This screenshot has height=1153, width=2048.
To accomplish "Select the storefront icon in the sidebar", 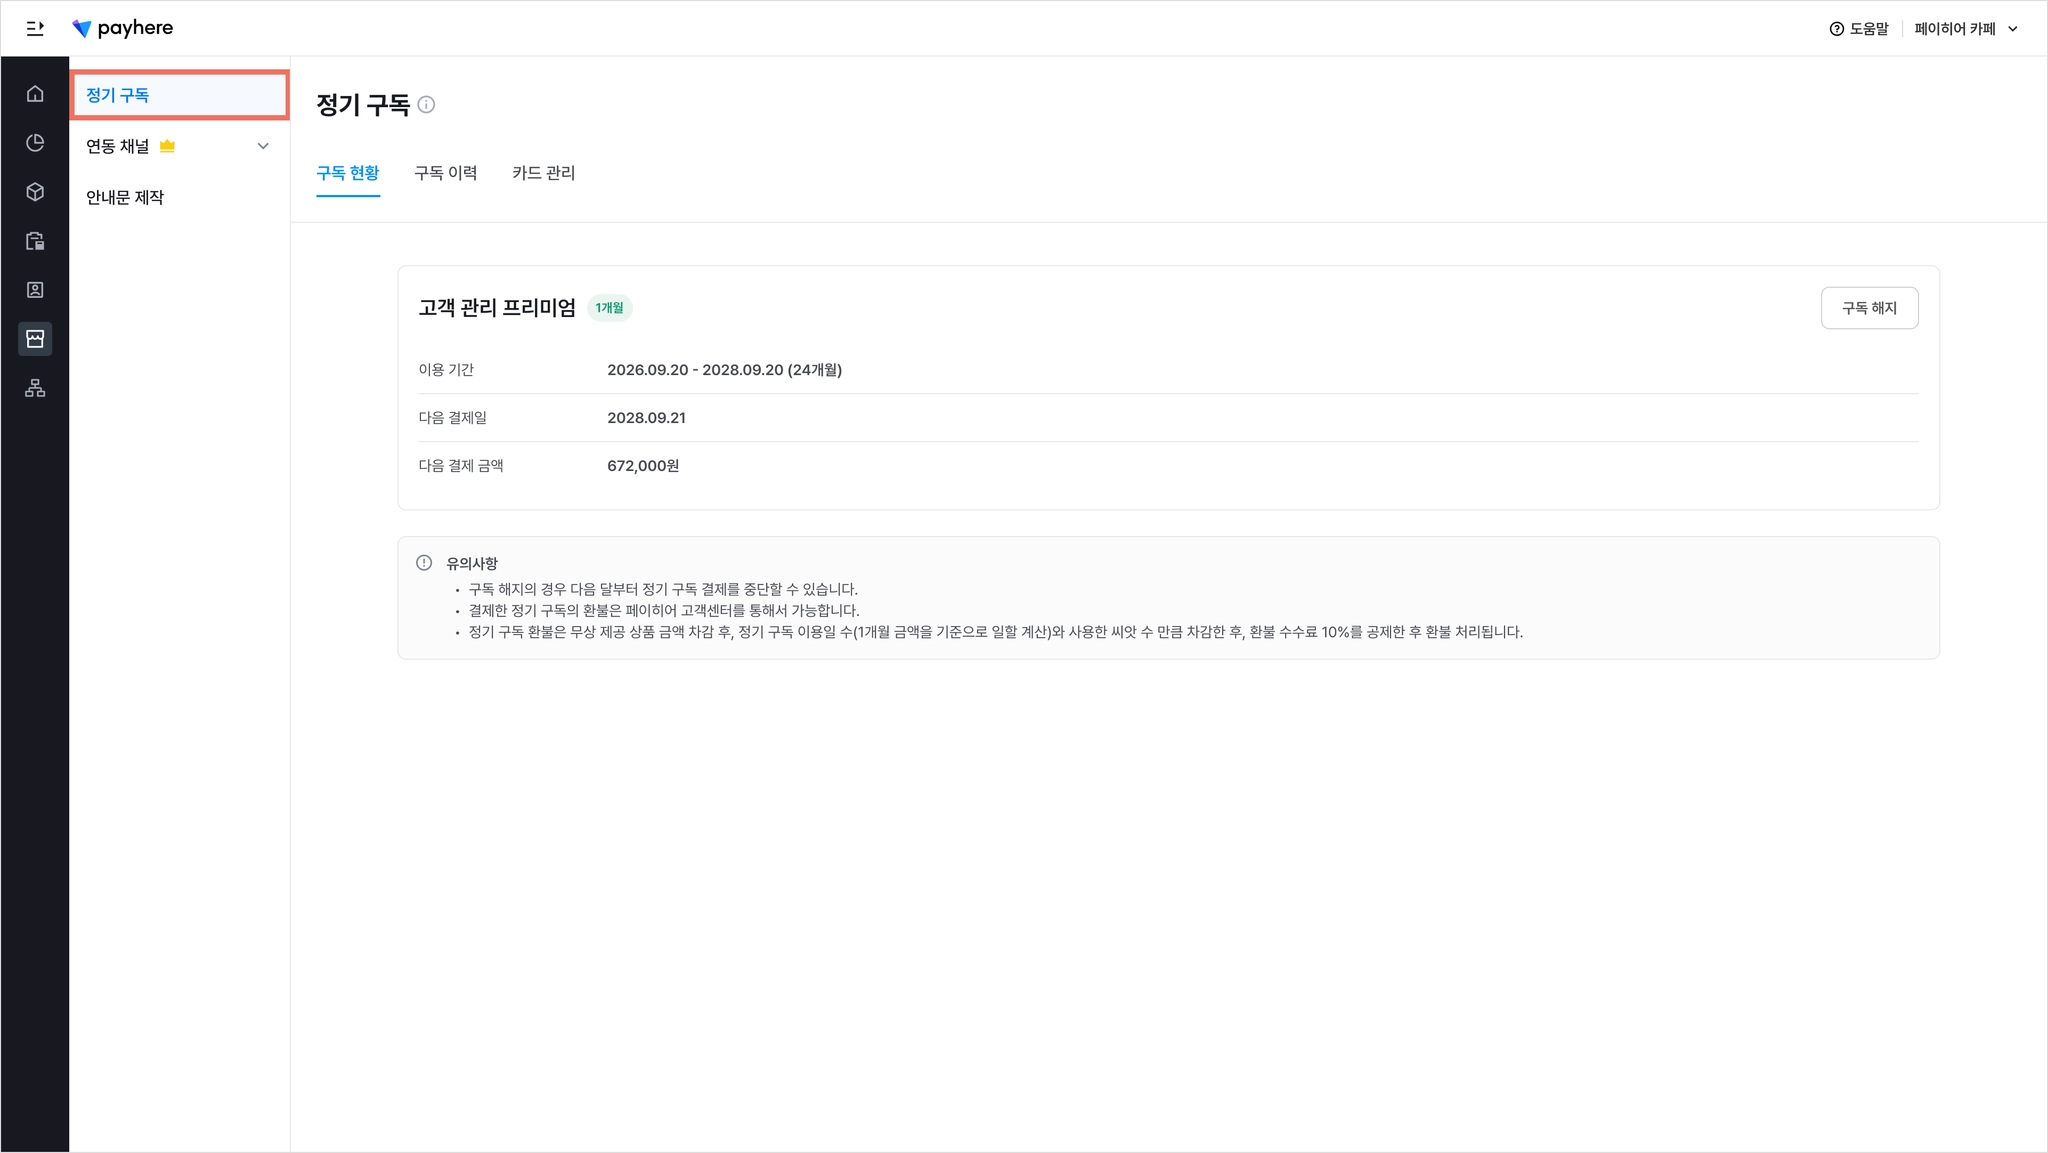I will 35,339.
